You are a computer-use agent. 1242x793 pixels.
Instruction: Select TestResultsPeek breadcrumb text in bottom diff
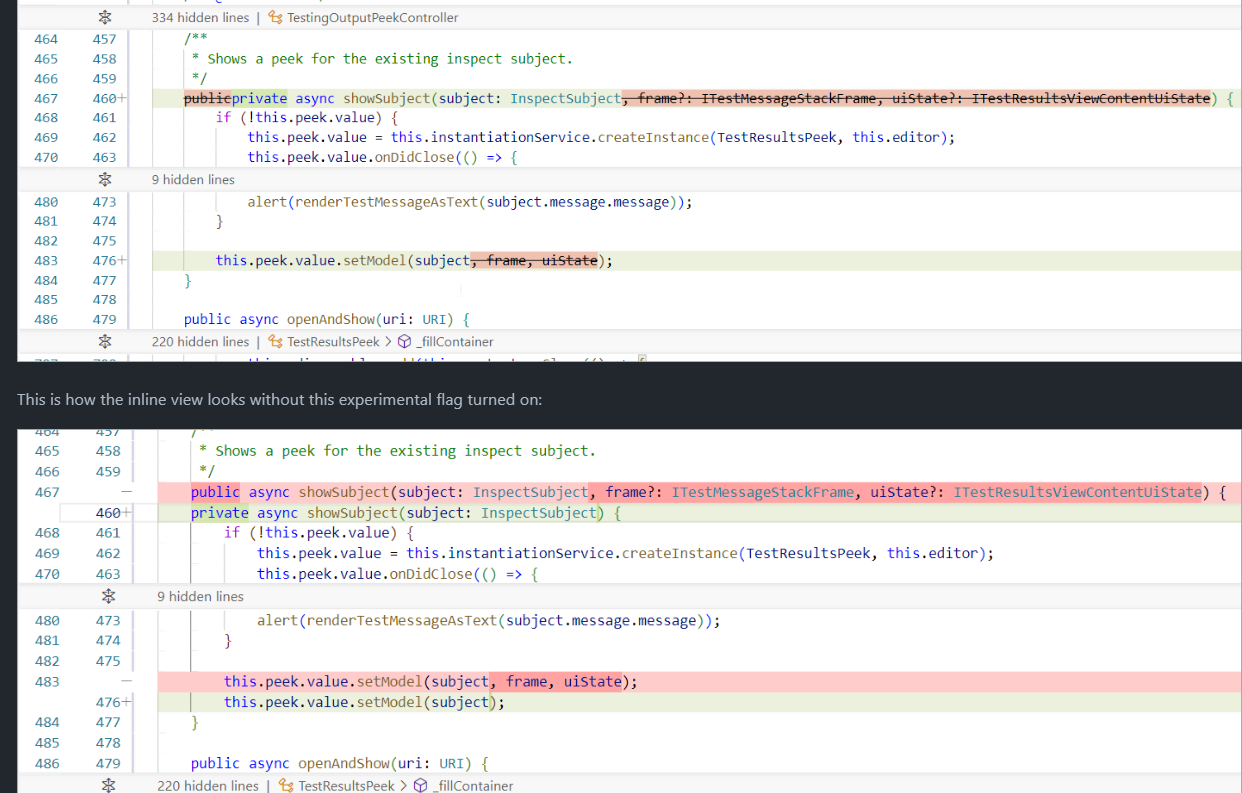coord(346,786)
